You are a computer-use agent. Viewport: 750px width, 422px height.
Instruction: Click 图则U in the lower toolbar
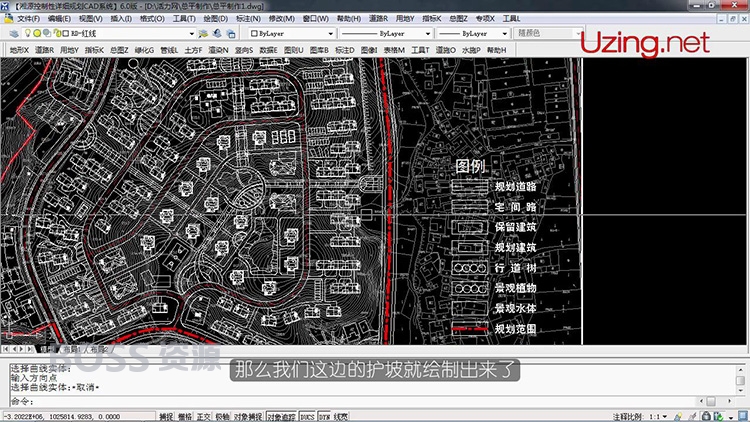point(294,50)
